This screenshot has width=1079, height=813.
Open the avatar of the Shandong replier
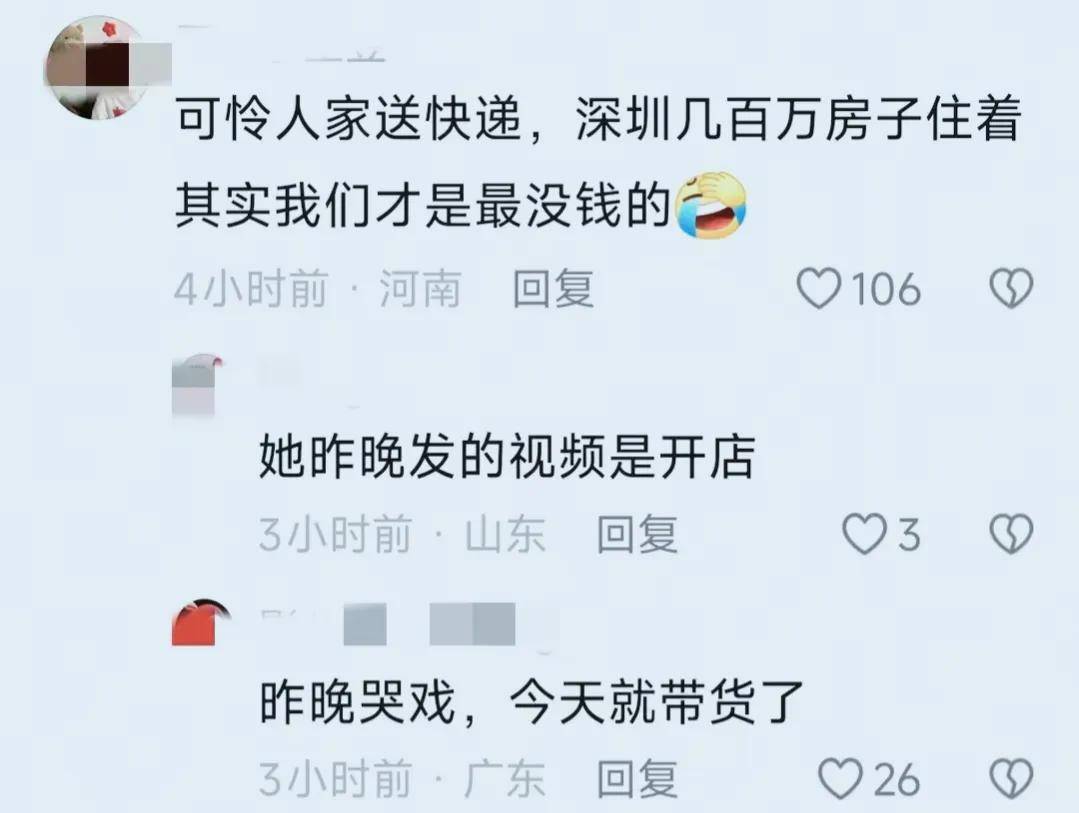coord(197,384)
